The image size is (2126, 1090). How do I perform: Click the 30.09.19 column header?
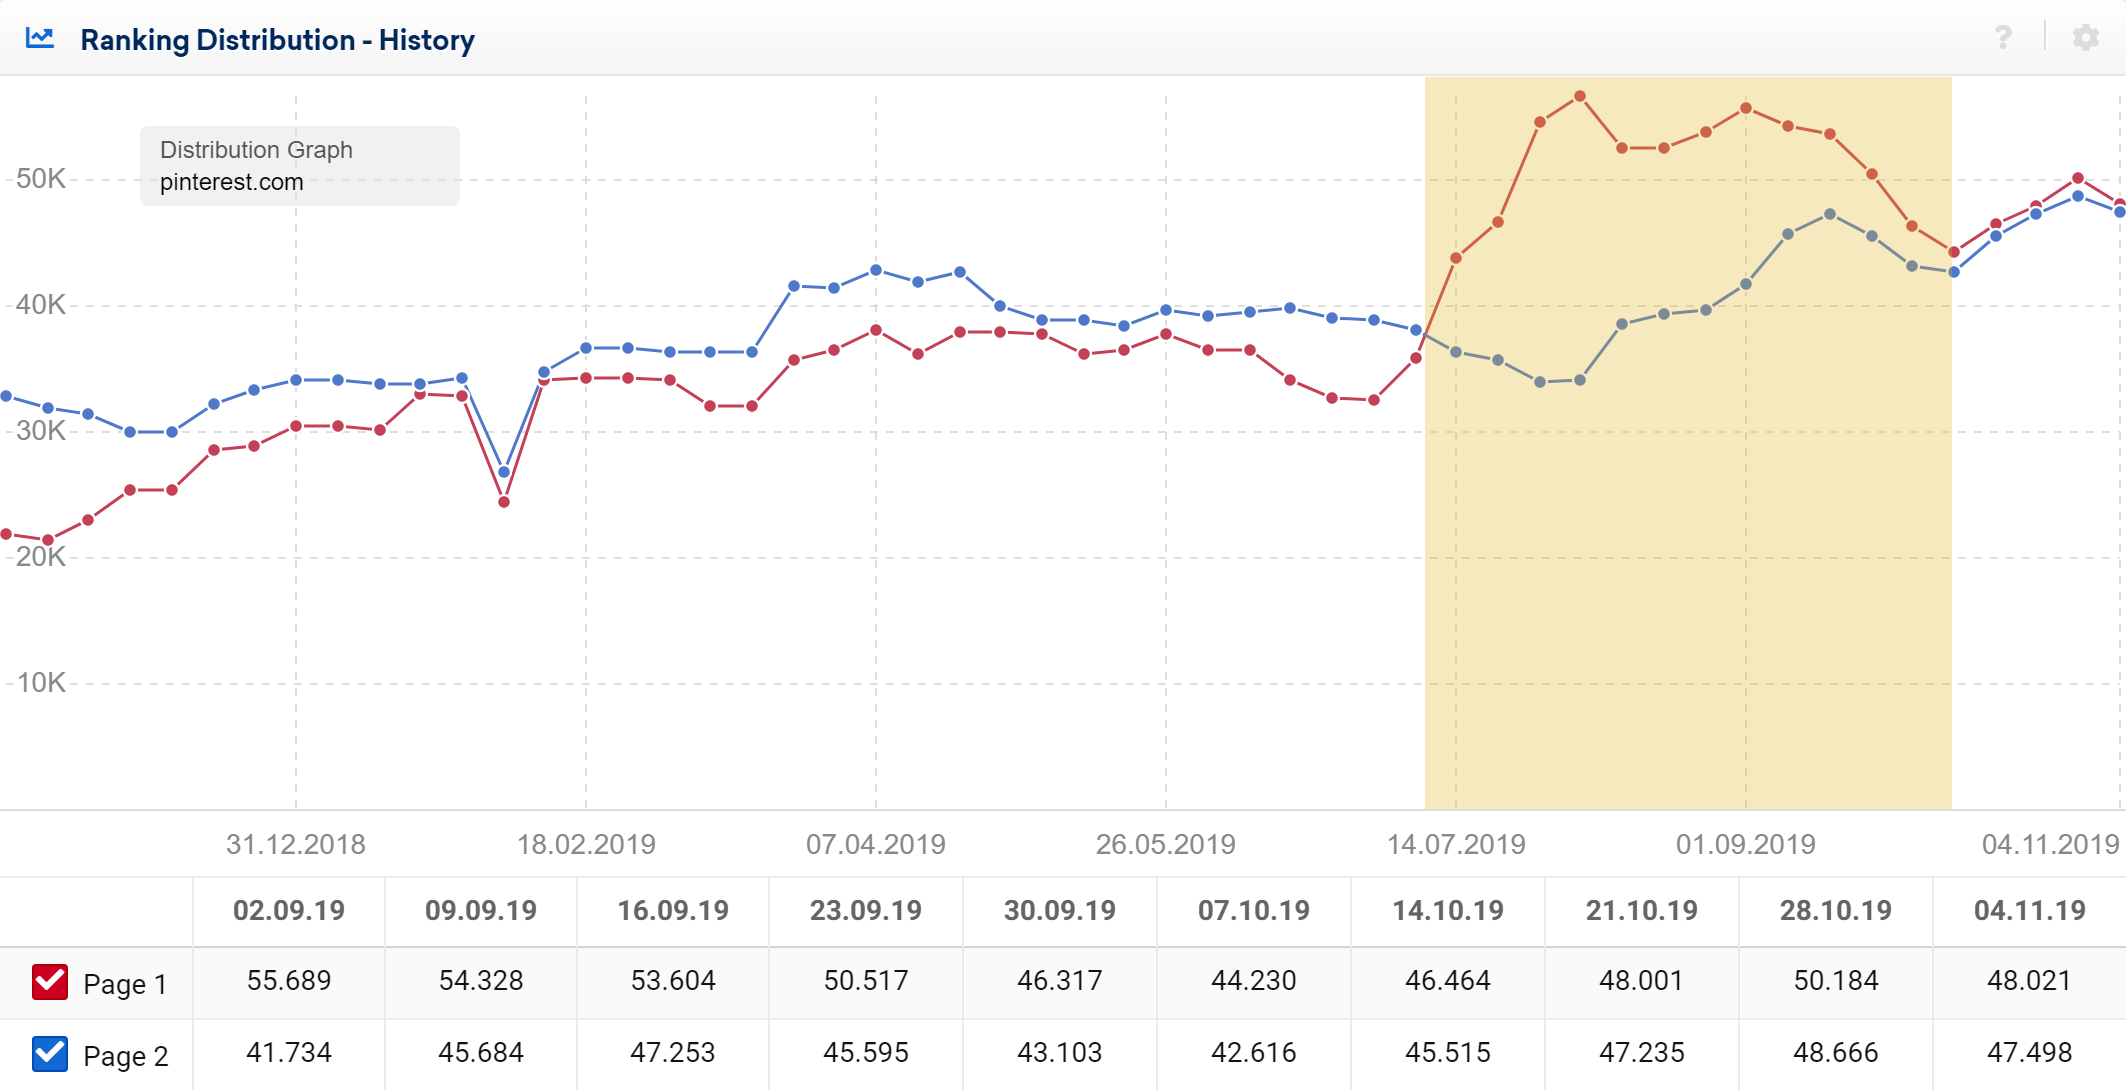pos(1059,911)
